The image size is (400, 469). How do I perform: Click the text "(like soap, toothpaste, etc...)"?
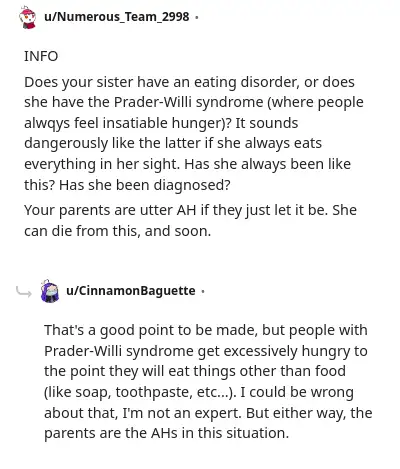click(140, 392)
